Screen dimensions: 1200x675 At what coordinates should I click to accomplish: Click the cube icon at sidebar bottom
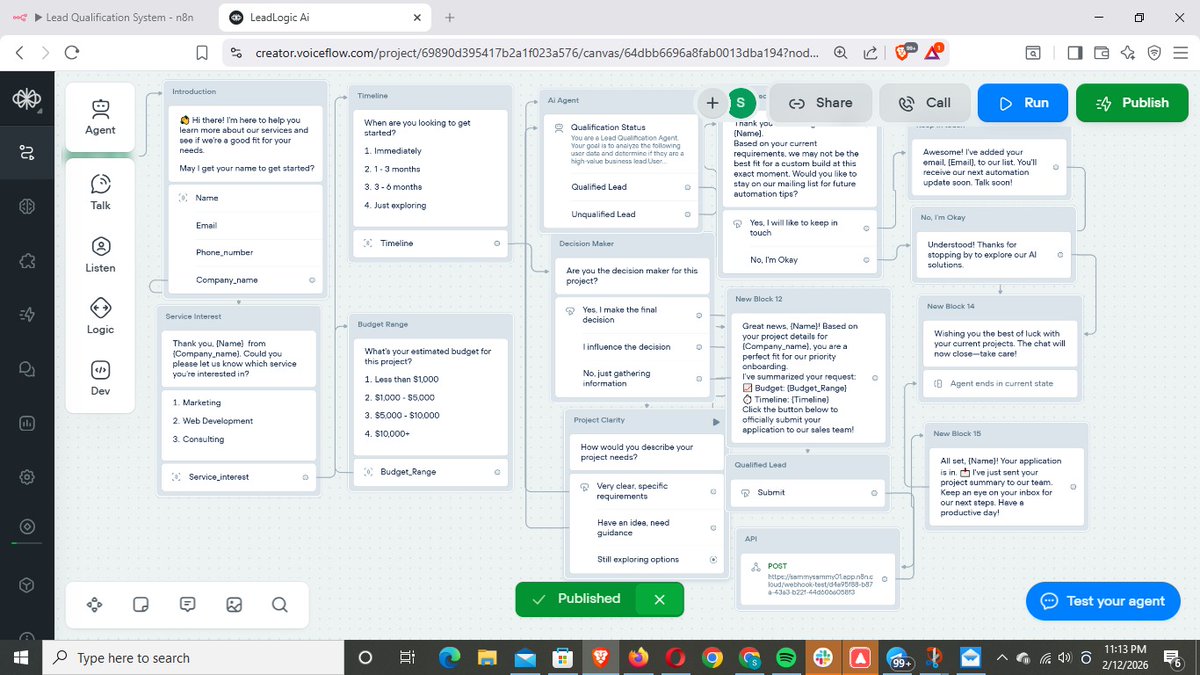(x=26, y=584)
